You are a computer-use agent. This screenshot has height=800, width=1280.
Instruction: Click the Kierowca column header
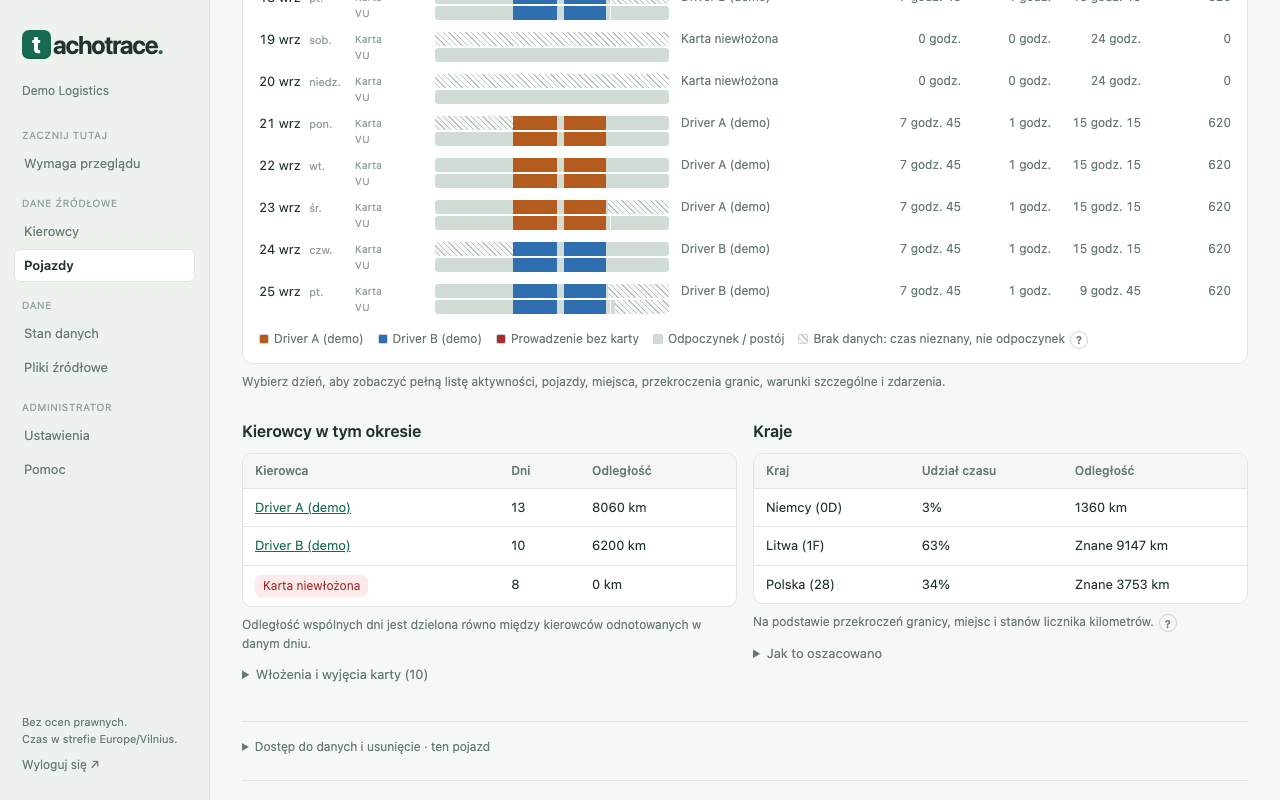(x=282, y=471)
